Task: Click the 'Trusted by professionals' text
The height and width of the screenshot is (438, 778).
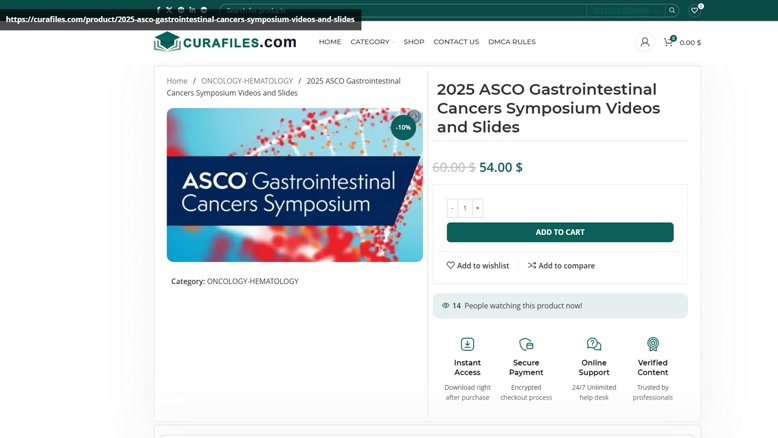Action: (x=653, y=392)
